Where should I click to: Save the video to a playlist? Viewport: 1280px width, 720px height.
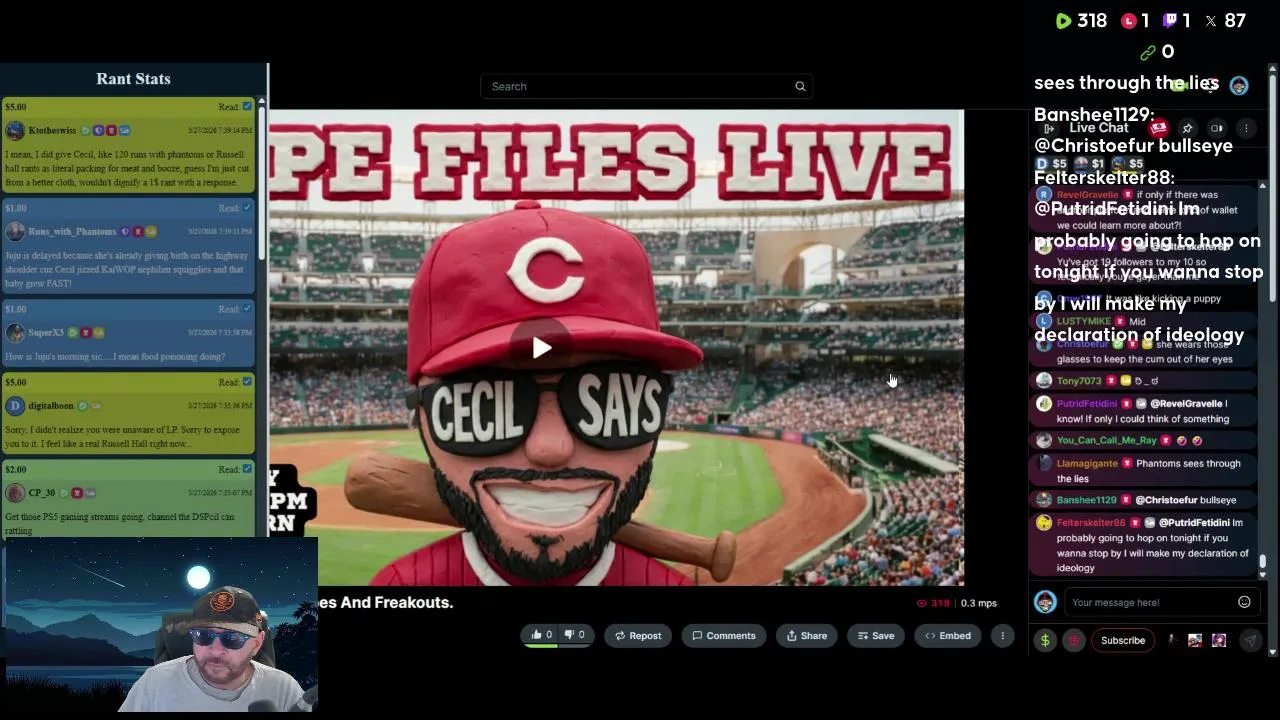tap(875, 636)
